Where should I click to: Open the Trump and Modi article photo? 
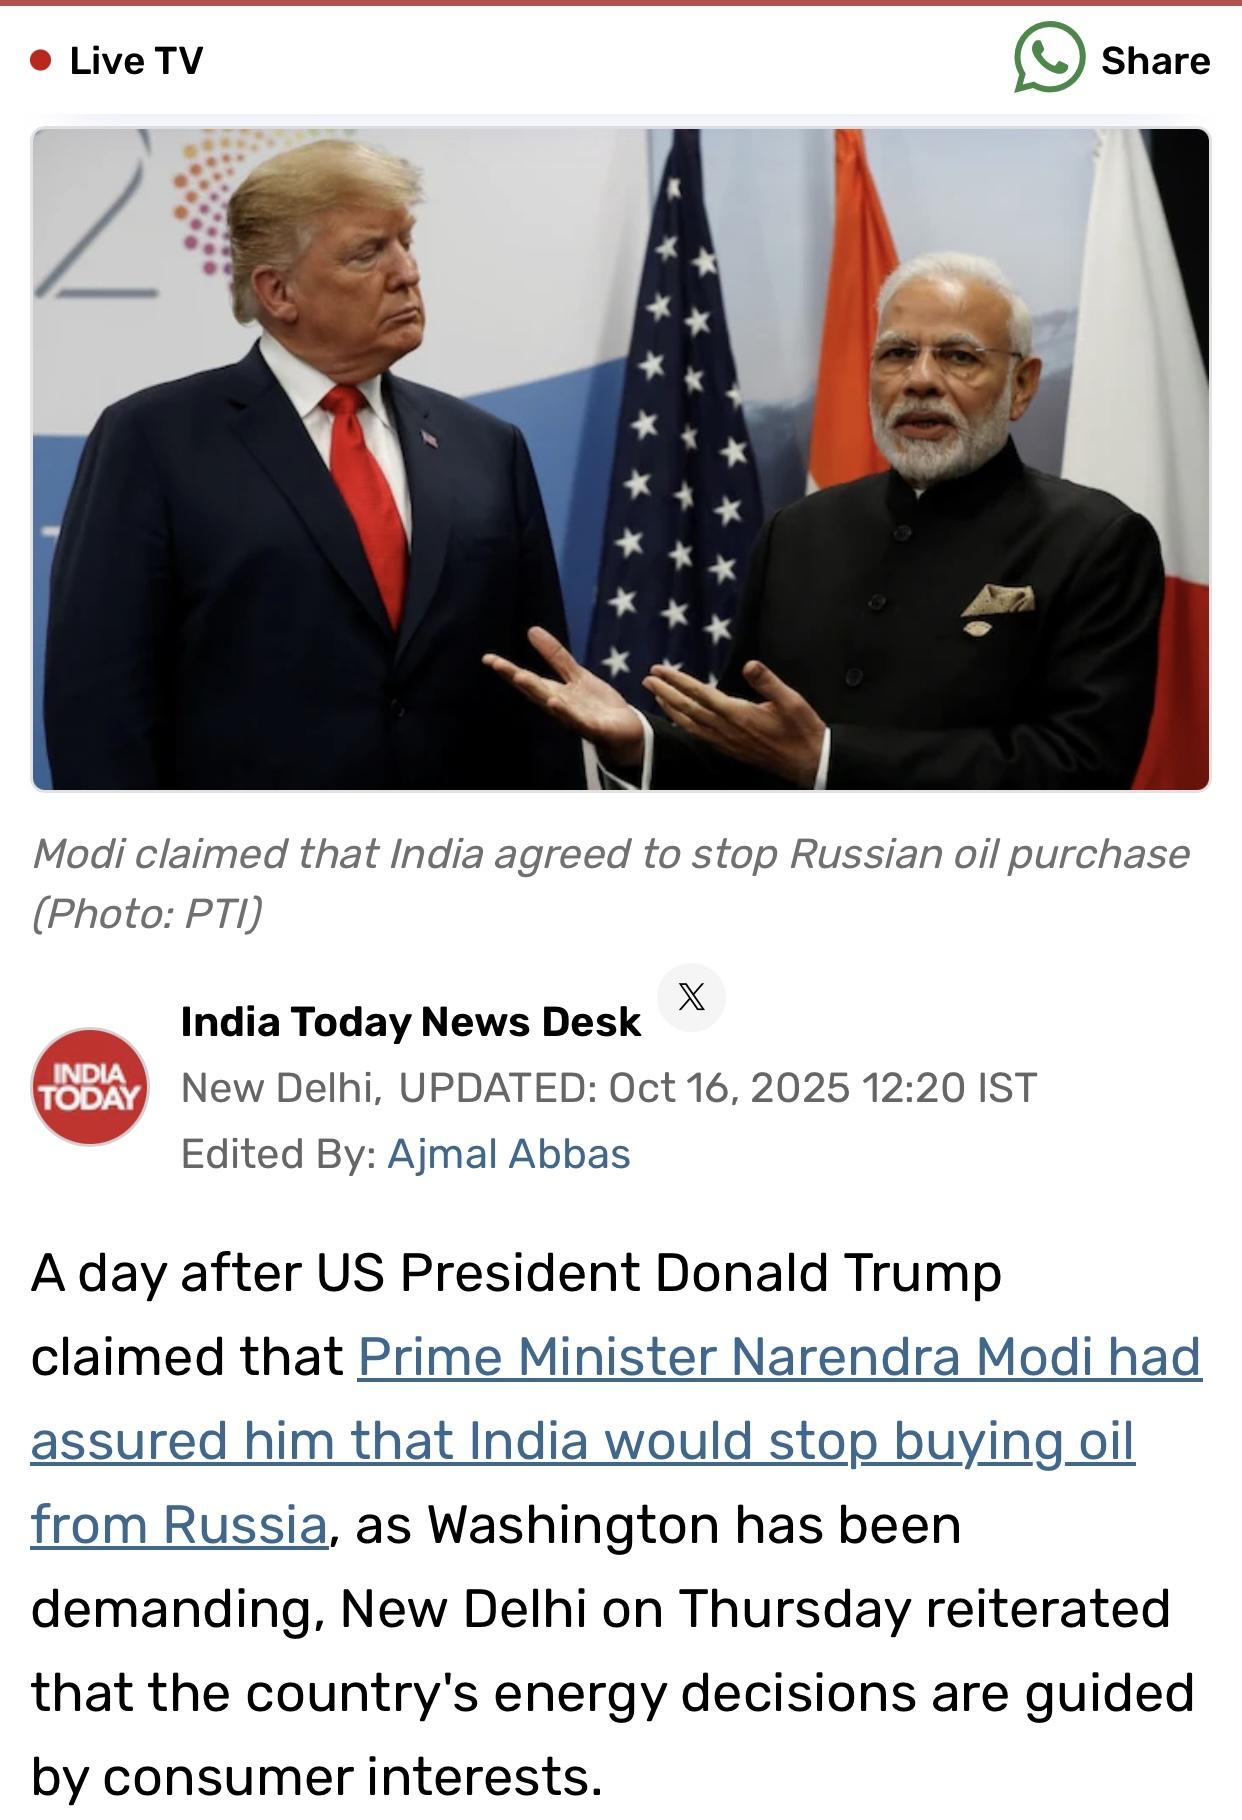coord(621,459)
